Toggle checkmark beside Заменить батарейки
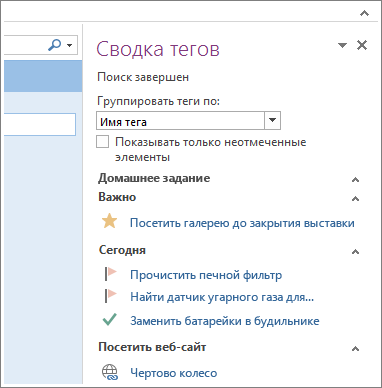The width and height of the screenshot is (382, 388). tap(109, 319)
